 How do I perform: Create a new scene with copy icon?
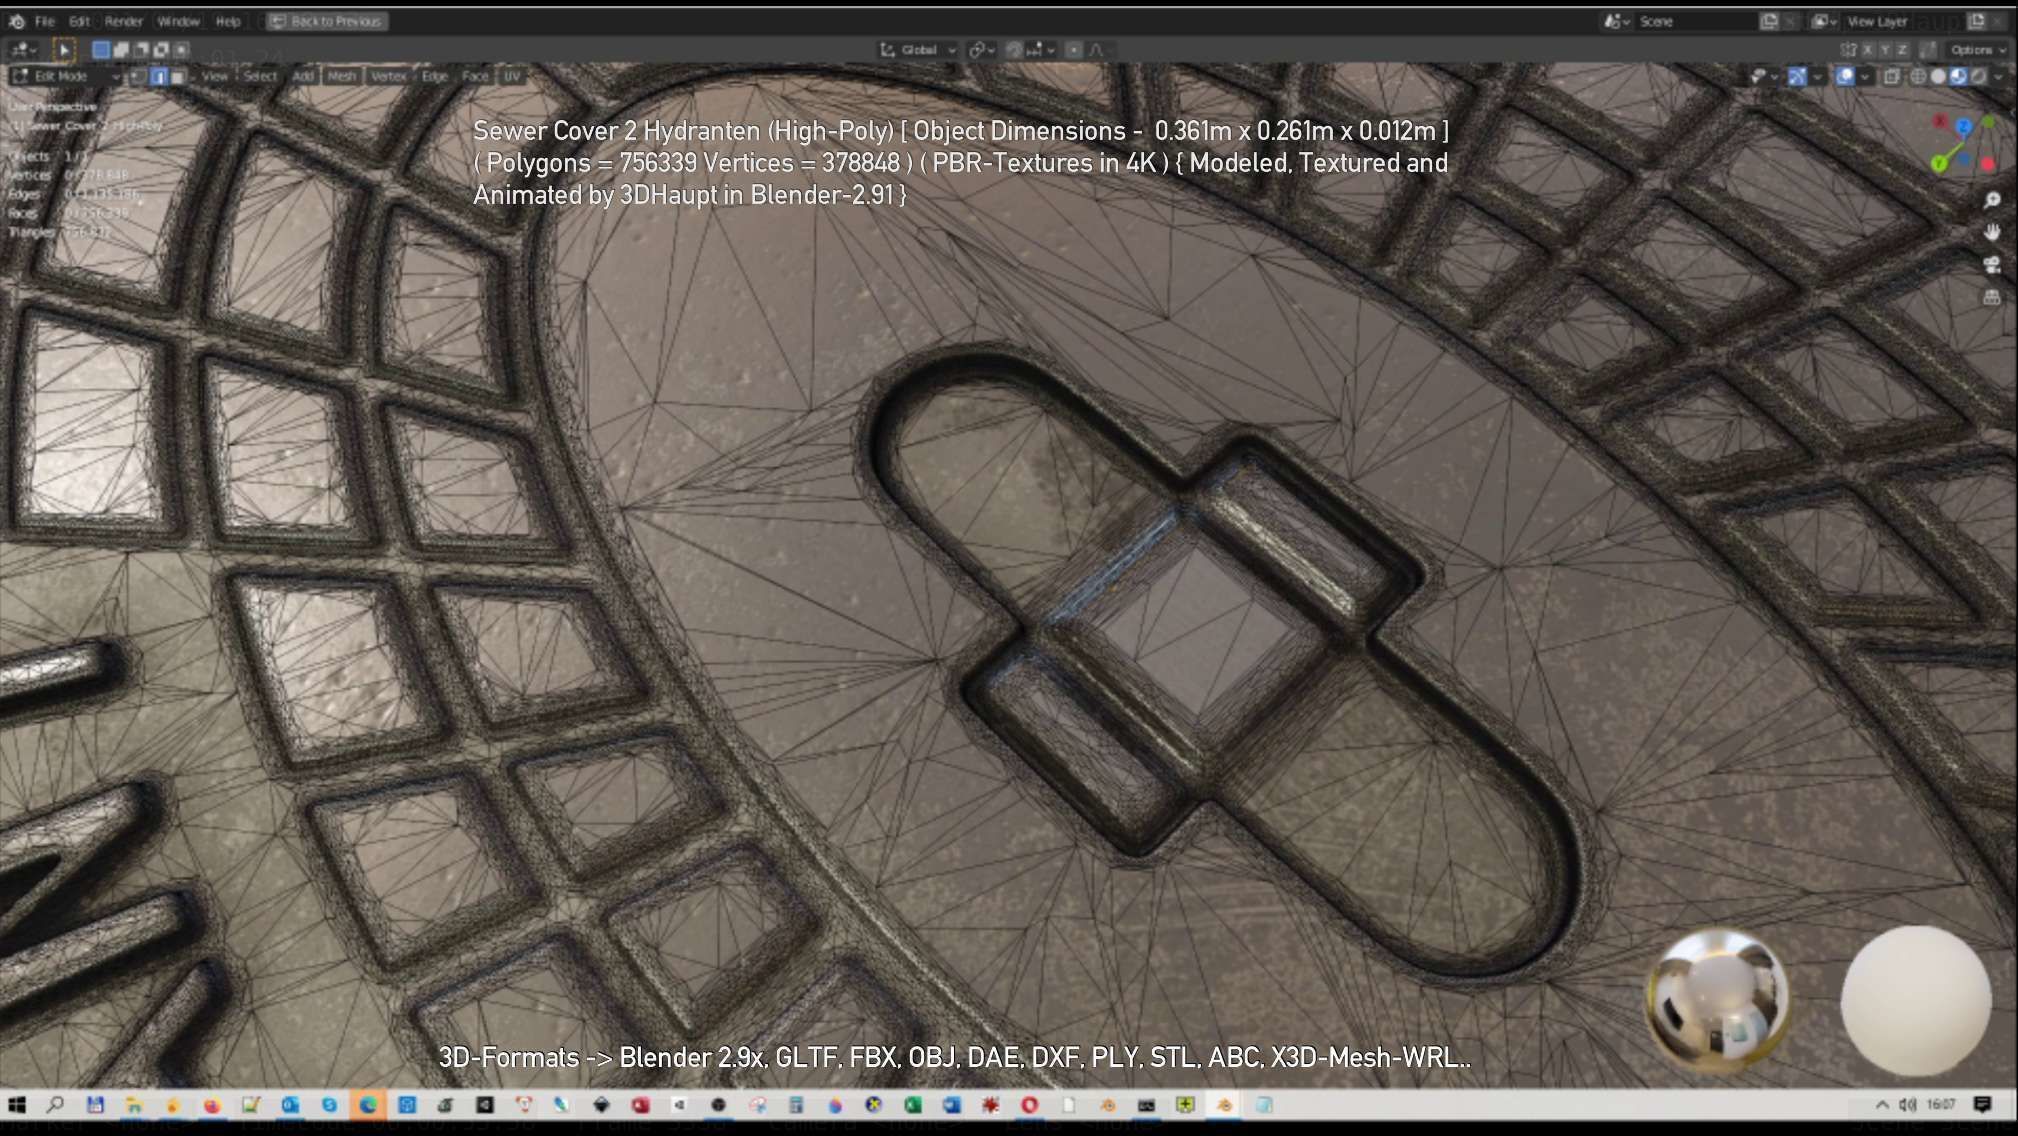(x=1769, y=21)
